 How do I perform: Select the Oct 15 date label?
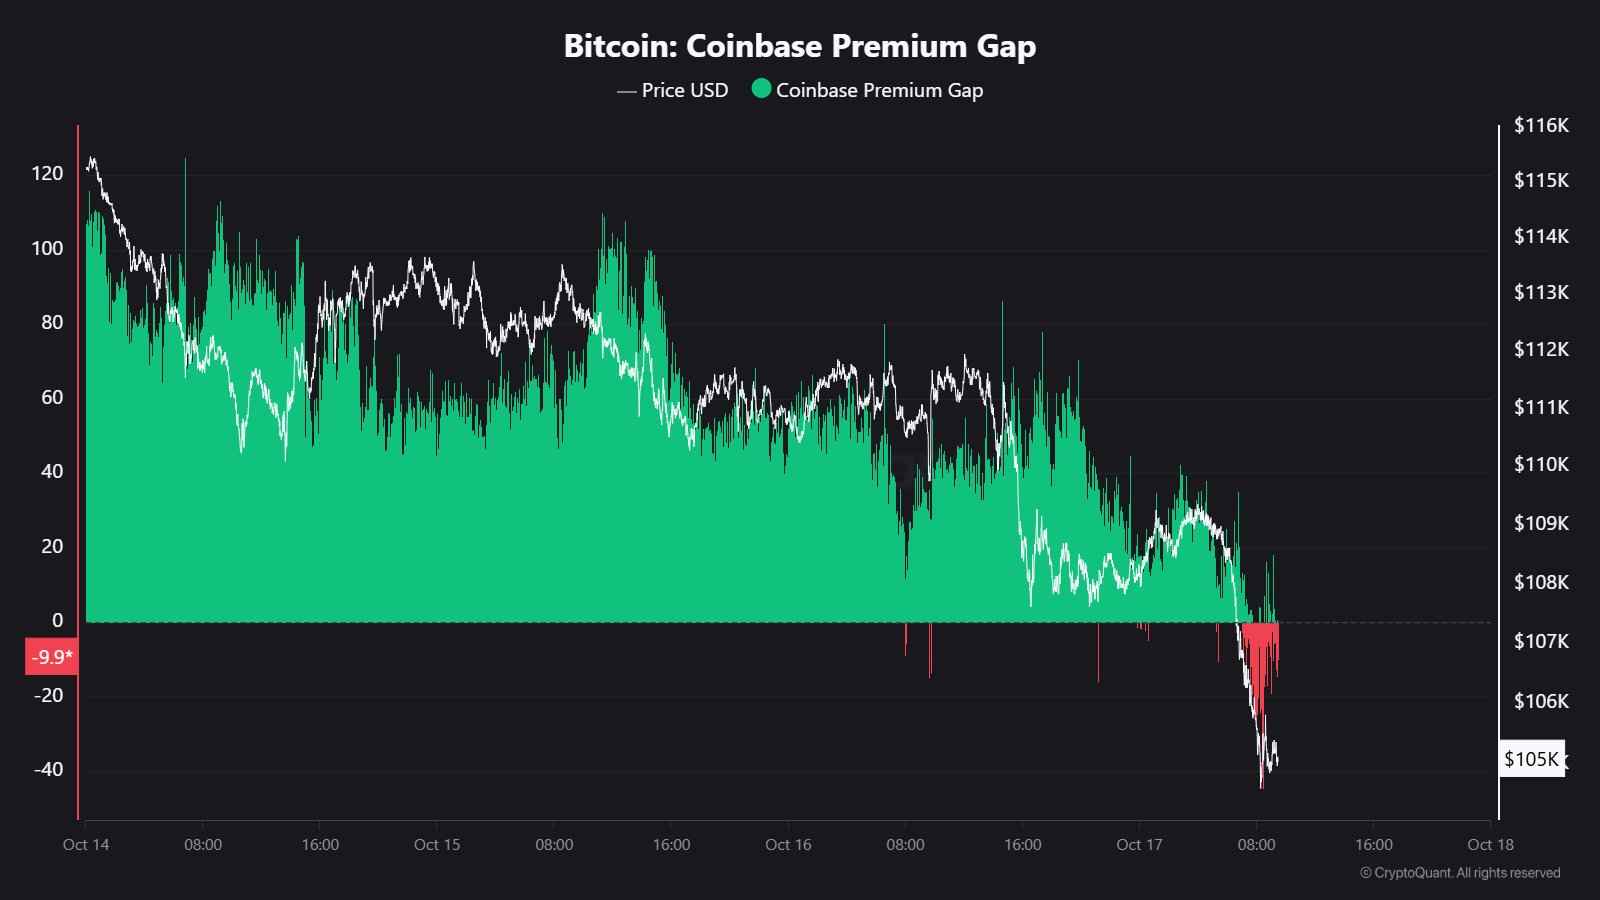(x=437, y=844)
